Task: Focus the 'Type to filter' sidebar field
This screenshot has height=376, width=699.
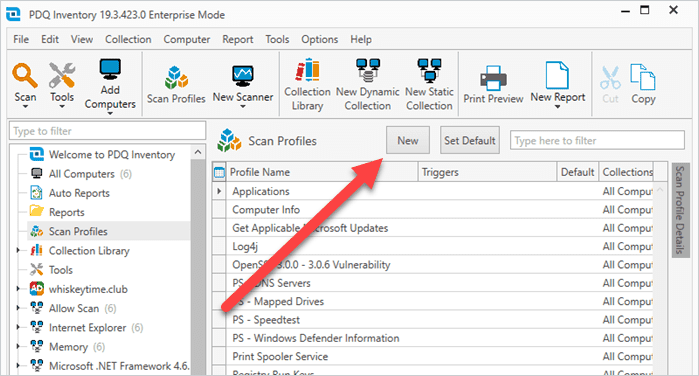Action: 107,131
